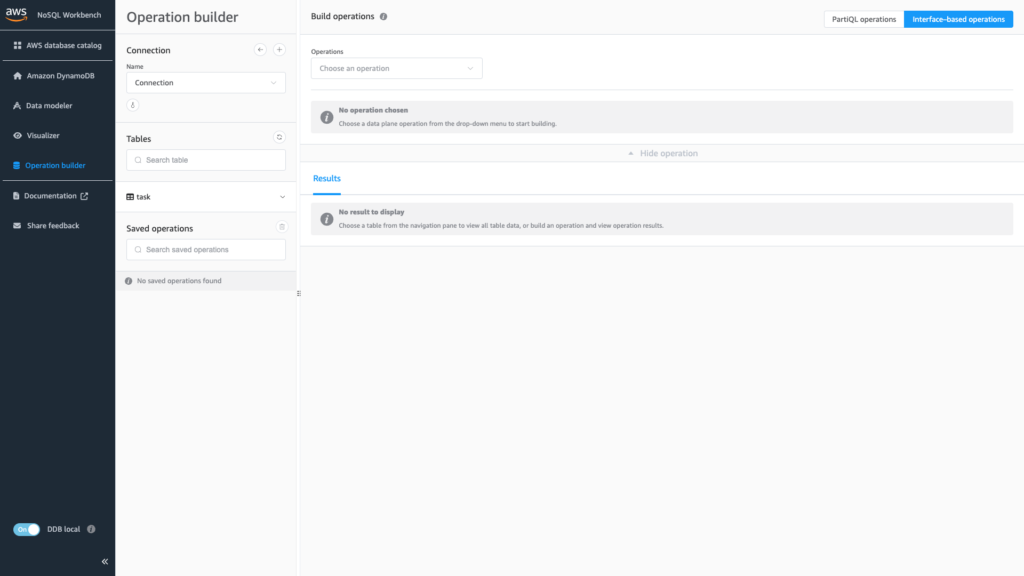This screenshot has width=1024, height=576.
Task: Click Interface-based operations button
Action: pos(957,18)
